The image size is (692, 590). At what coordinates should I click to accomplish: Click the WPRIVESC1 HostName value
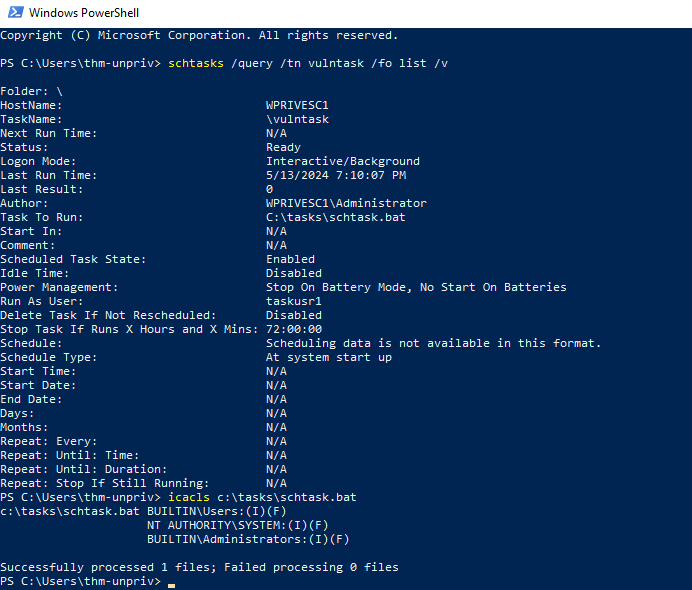[x=297, y=105]
